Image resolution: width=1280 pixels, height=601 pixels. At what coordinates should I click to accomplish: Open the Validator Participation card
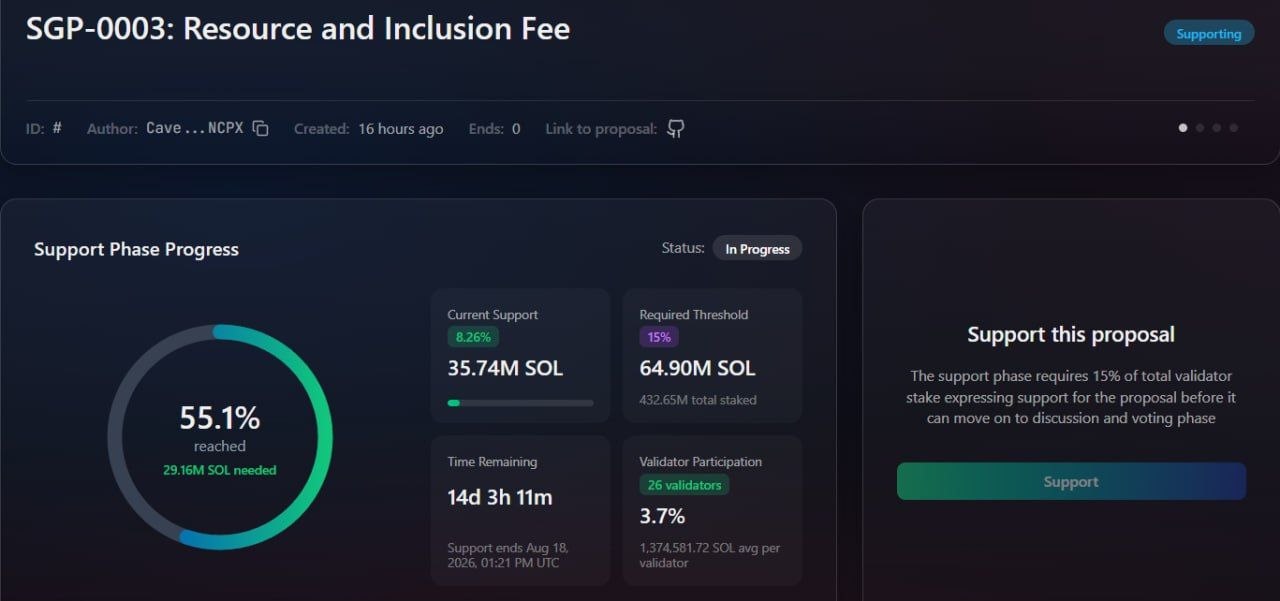coord(712,510)
